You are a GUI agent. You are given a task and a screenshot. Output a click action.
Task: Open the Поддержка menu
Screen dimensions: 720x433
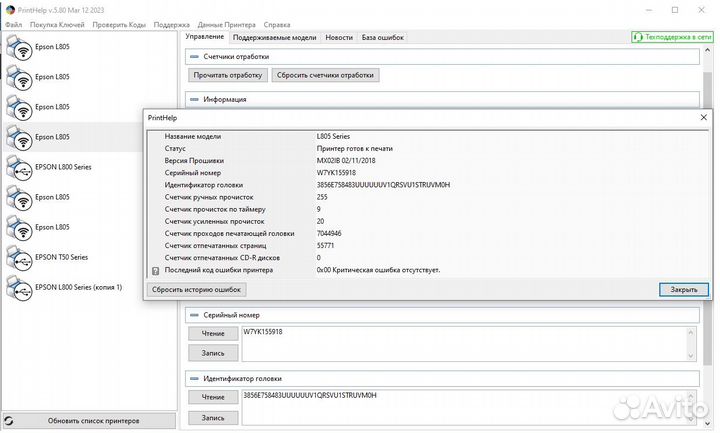171,25
